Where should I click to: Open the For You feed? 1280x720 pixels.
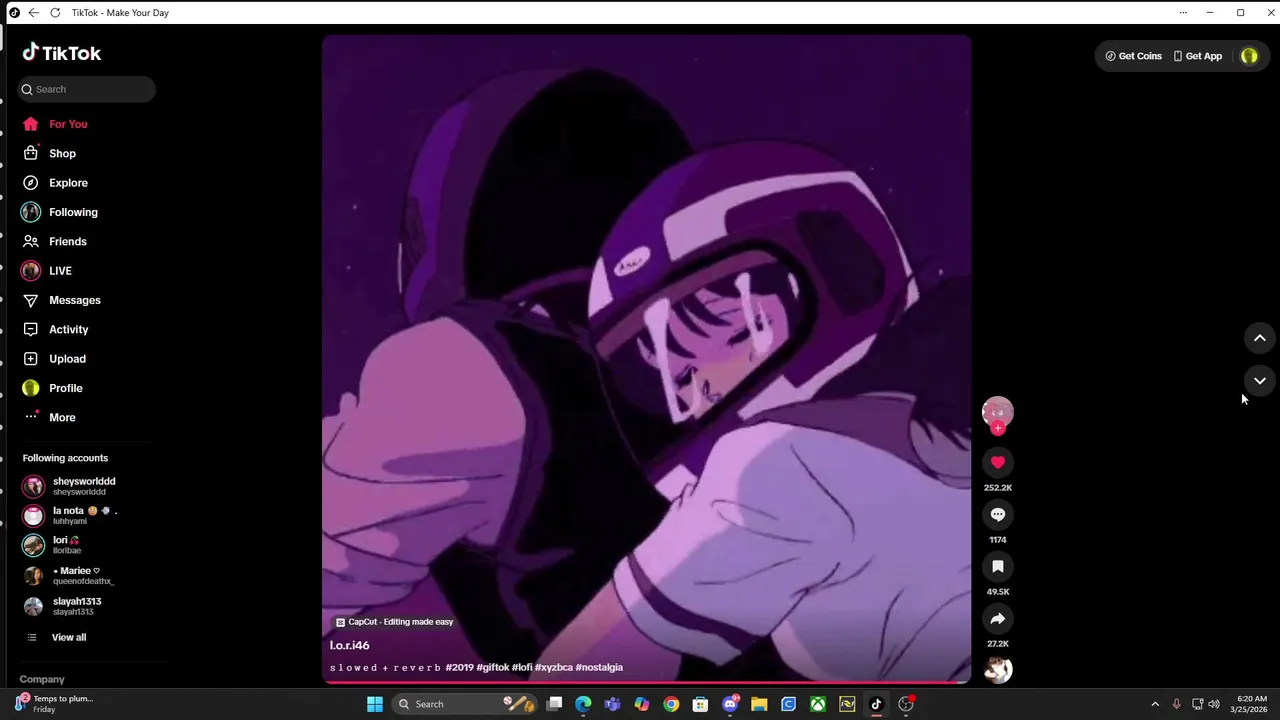(68, 124)
